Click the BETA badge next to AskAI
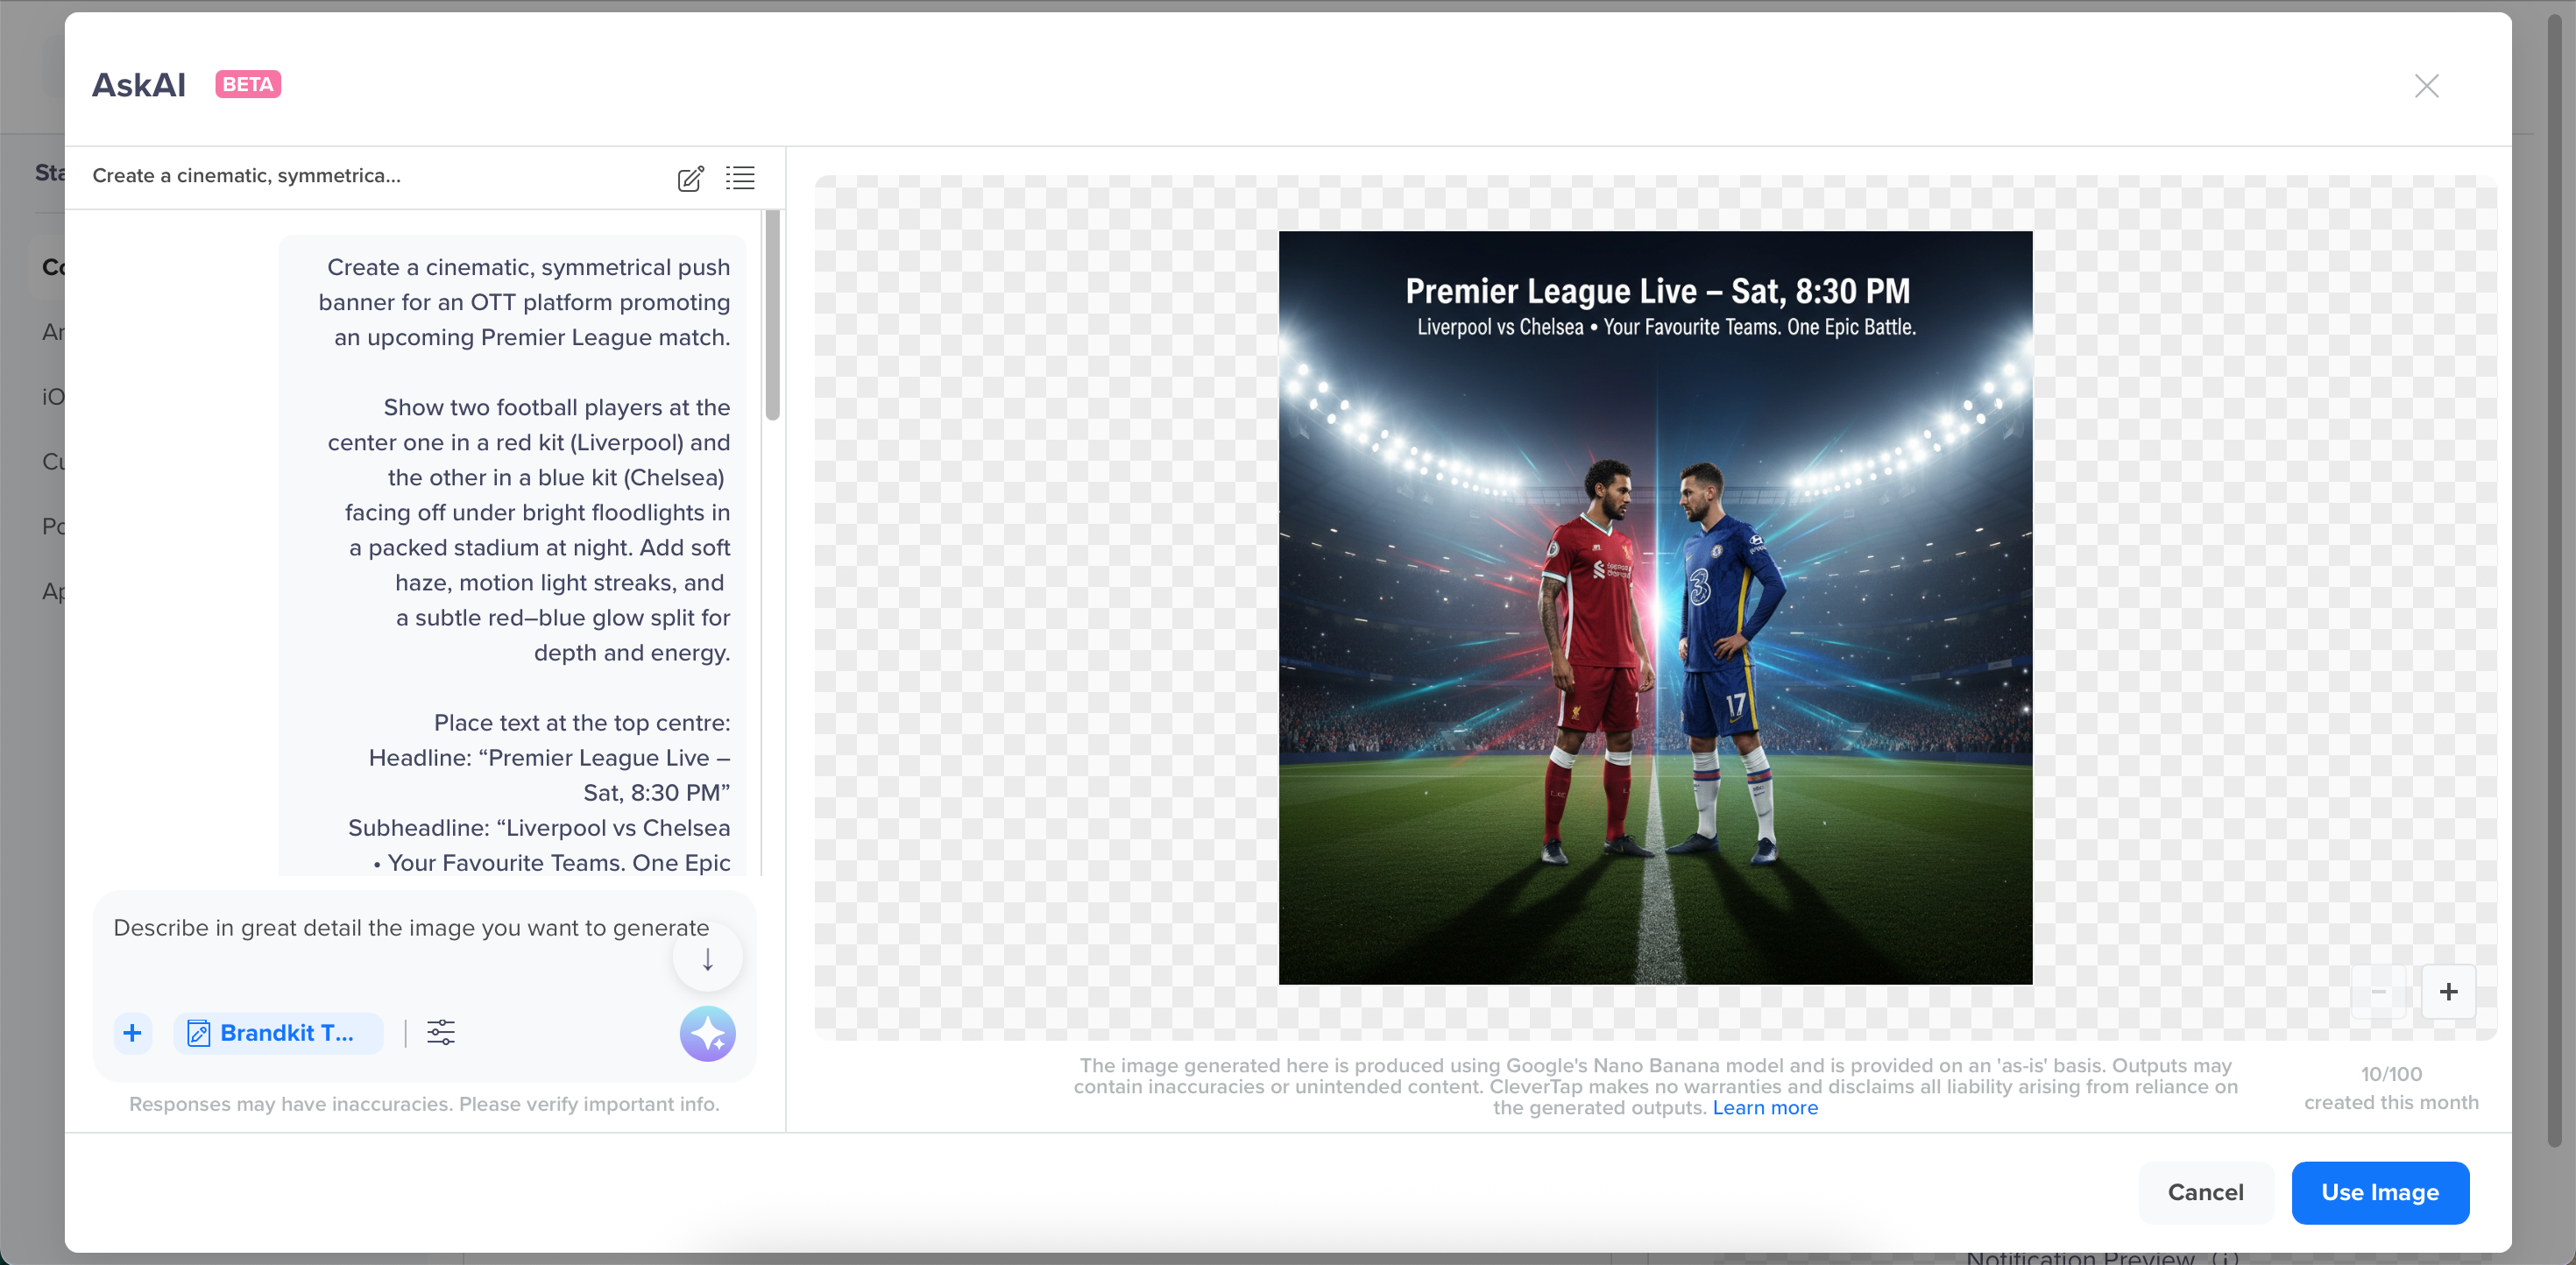The image size is (2576, 1265). tap(248, 84)
